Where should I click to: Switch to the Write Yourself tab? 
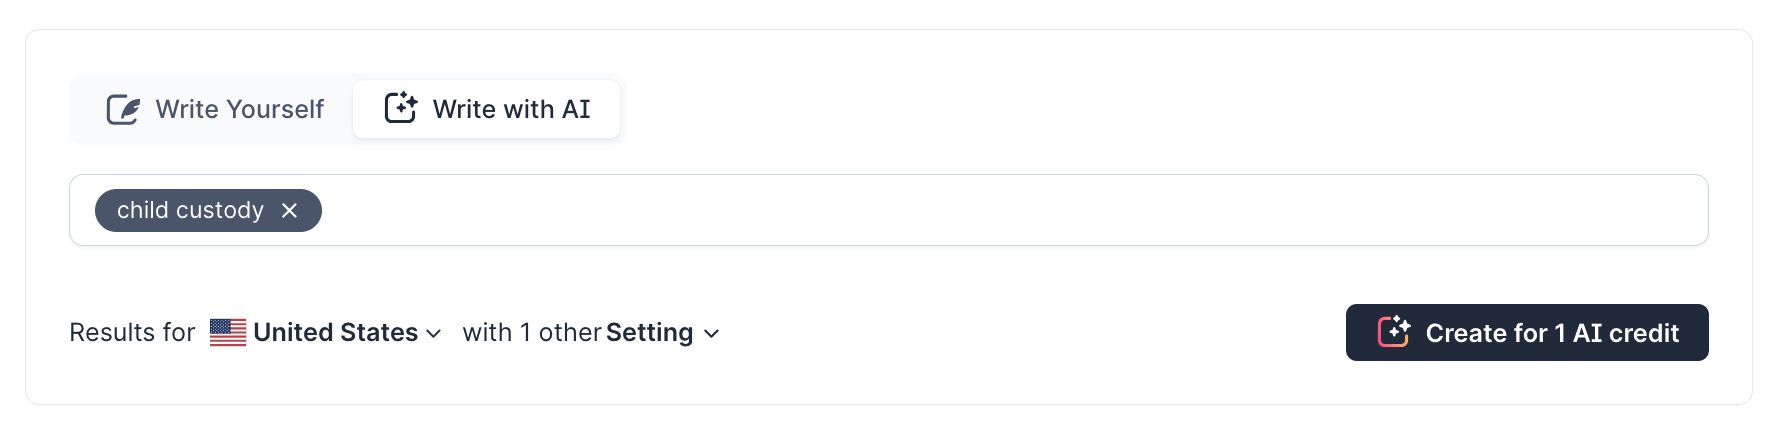(214, 109)
